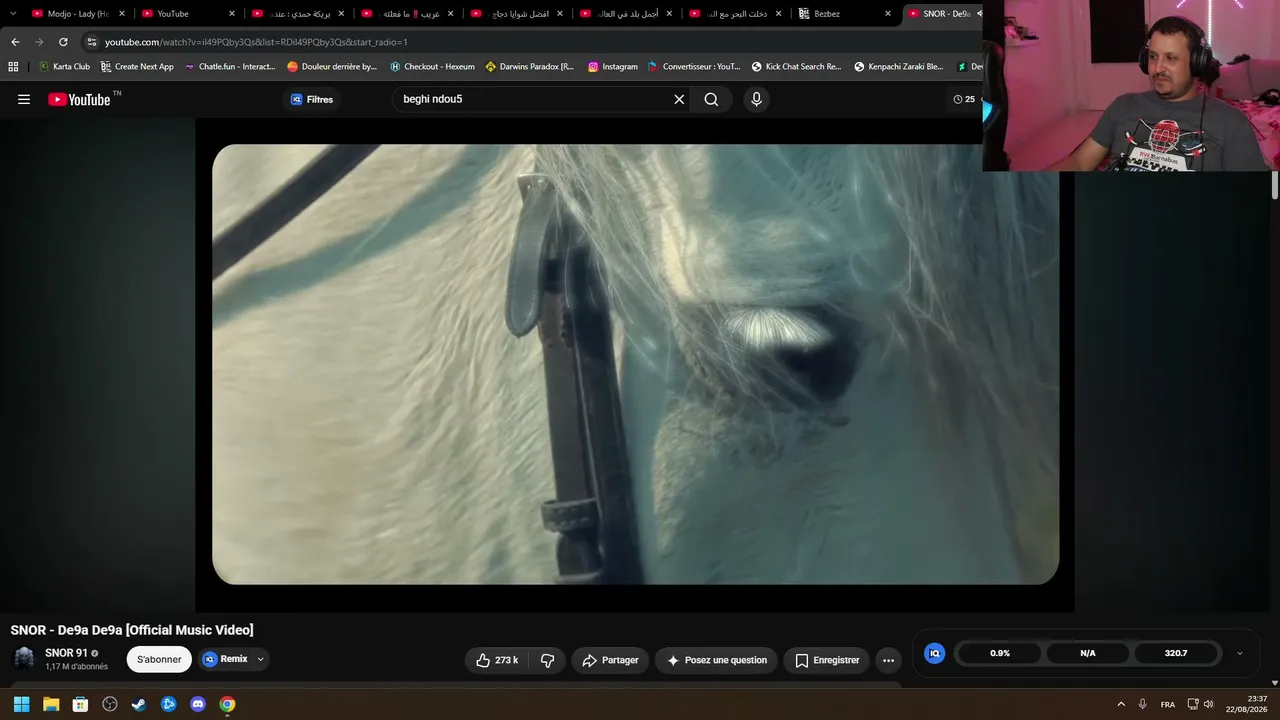The height and width of the screenshot is (720, 1280).
Task: Open the Convertisseur YouTube bookmark
Action: tap(694, 67)
